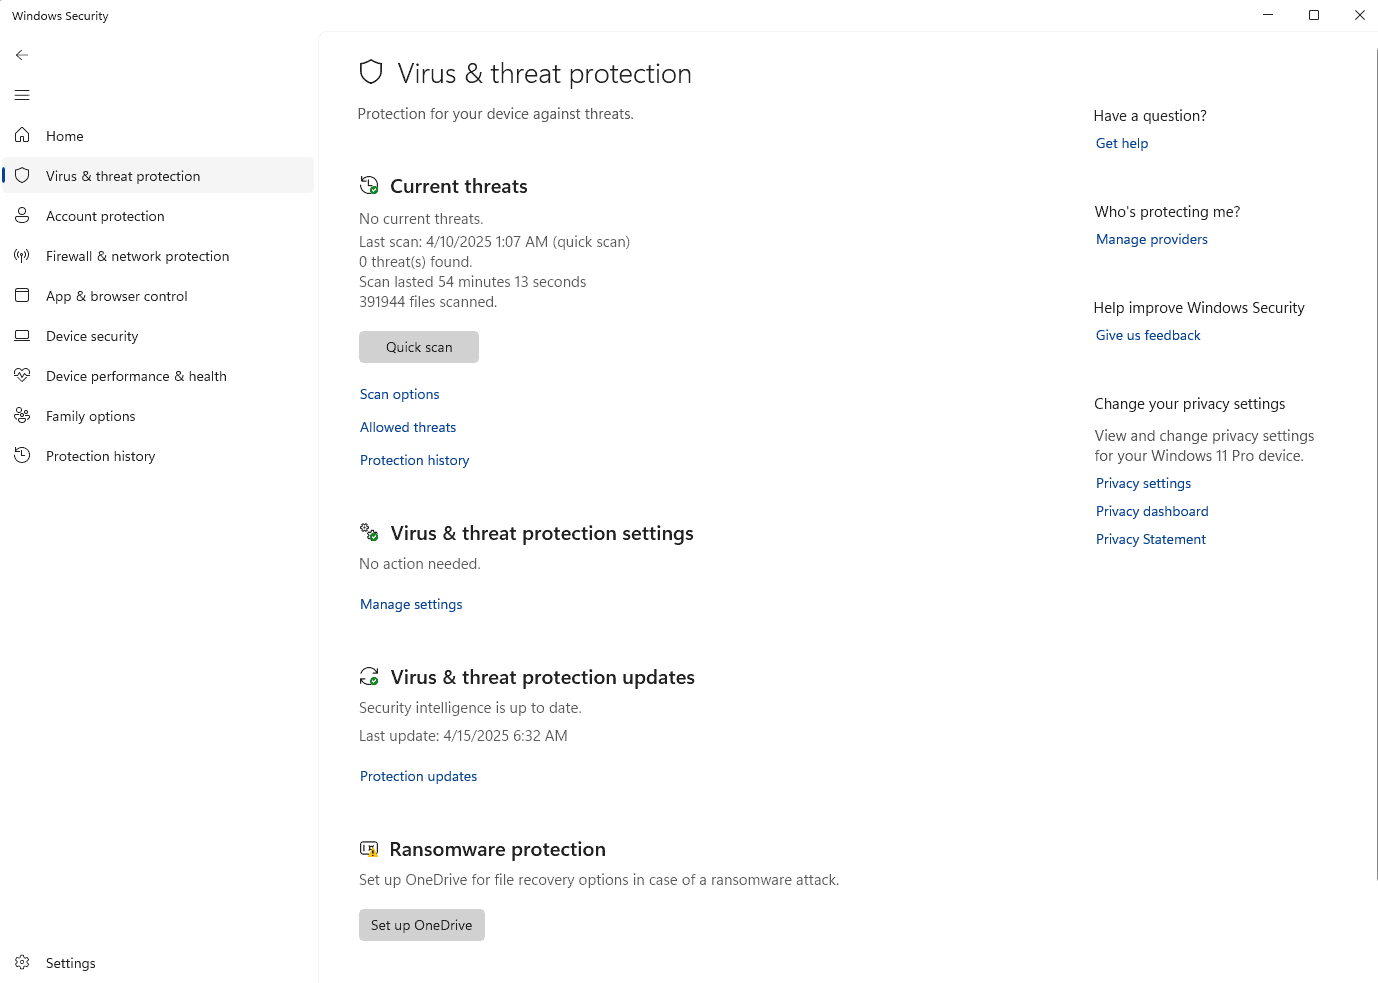The height and width of the screenshot is (983, 1378).
Task: Open the hamburger navigation menu
Action: tap(22, 95)
